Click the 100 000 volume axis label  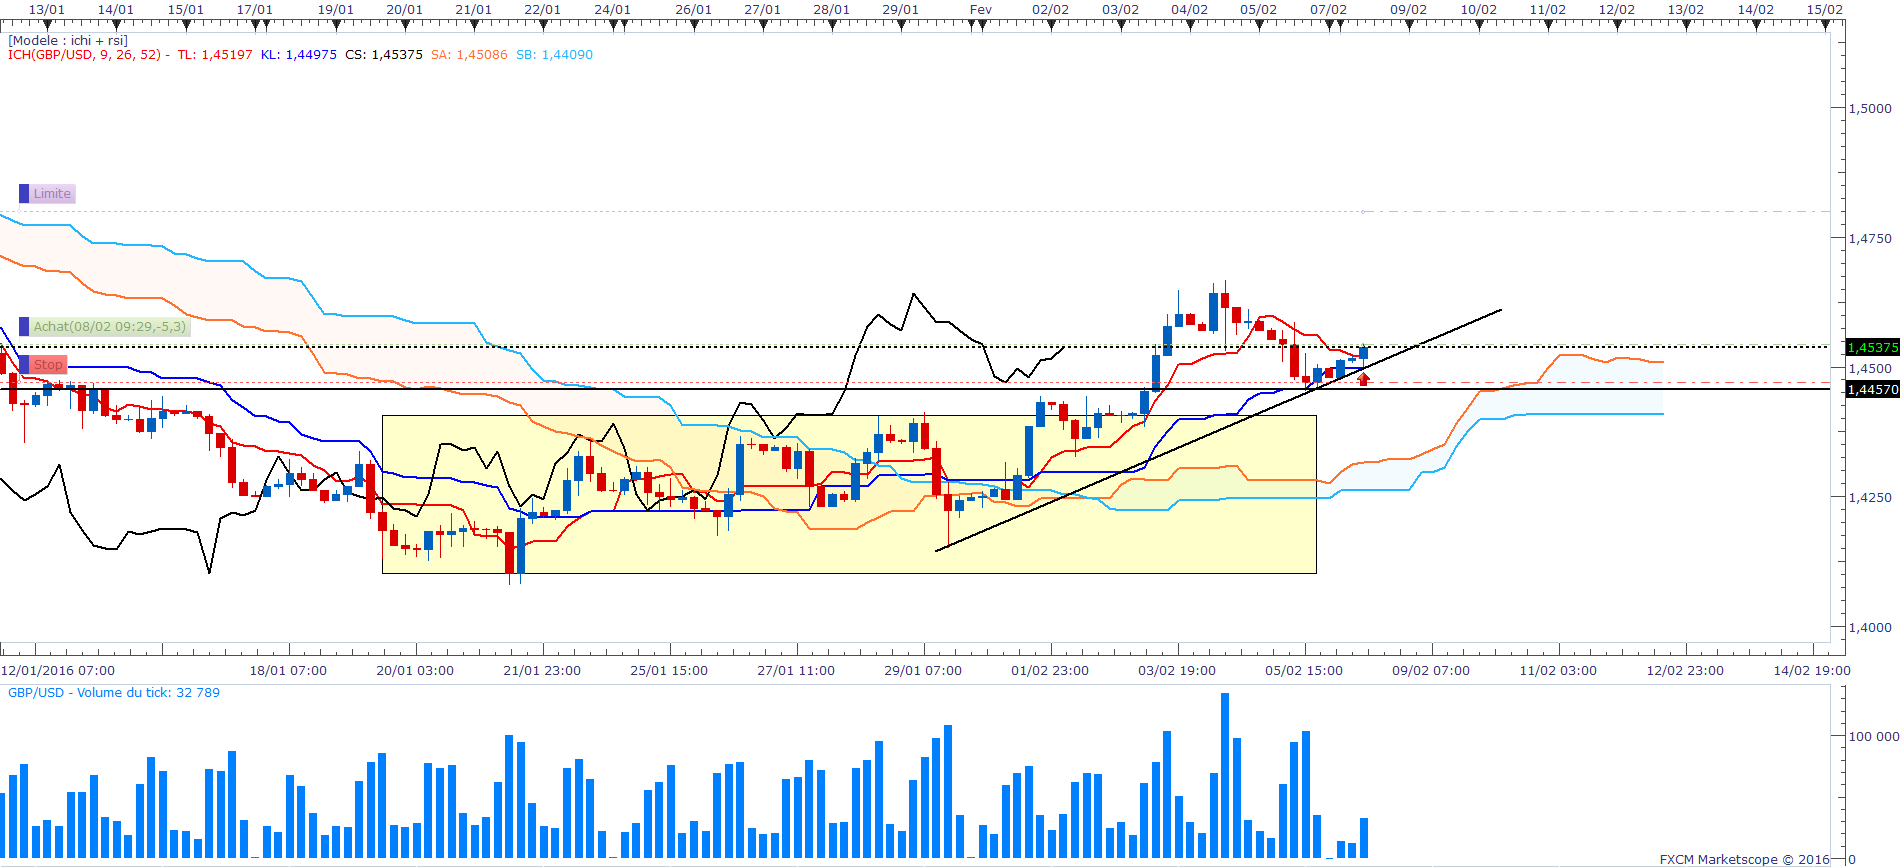click(x=1873, y=736)
